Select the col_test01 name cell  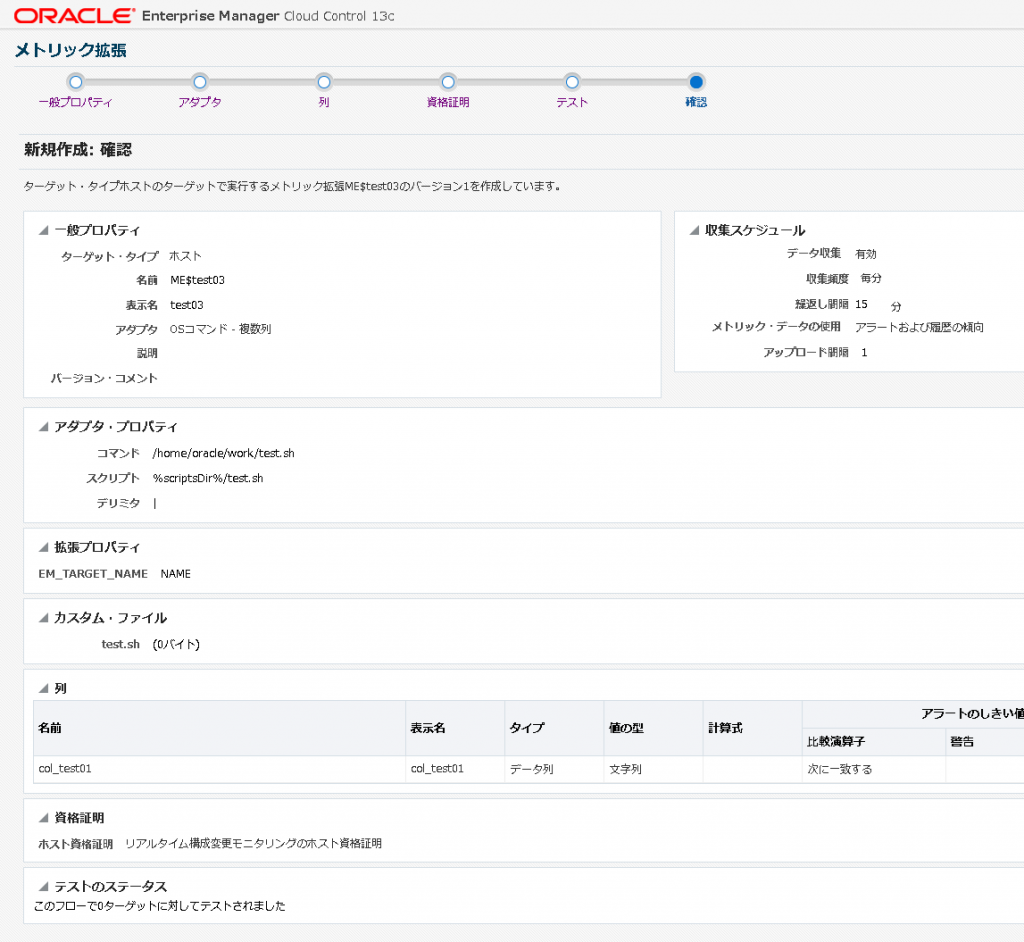219,769
